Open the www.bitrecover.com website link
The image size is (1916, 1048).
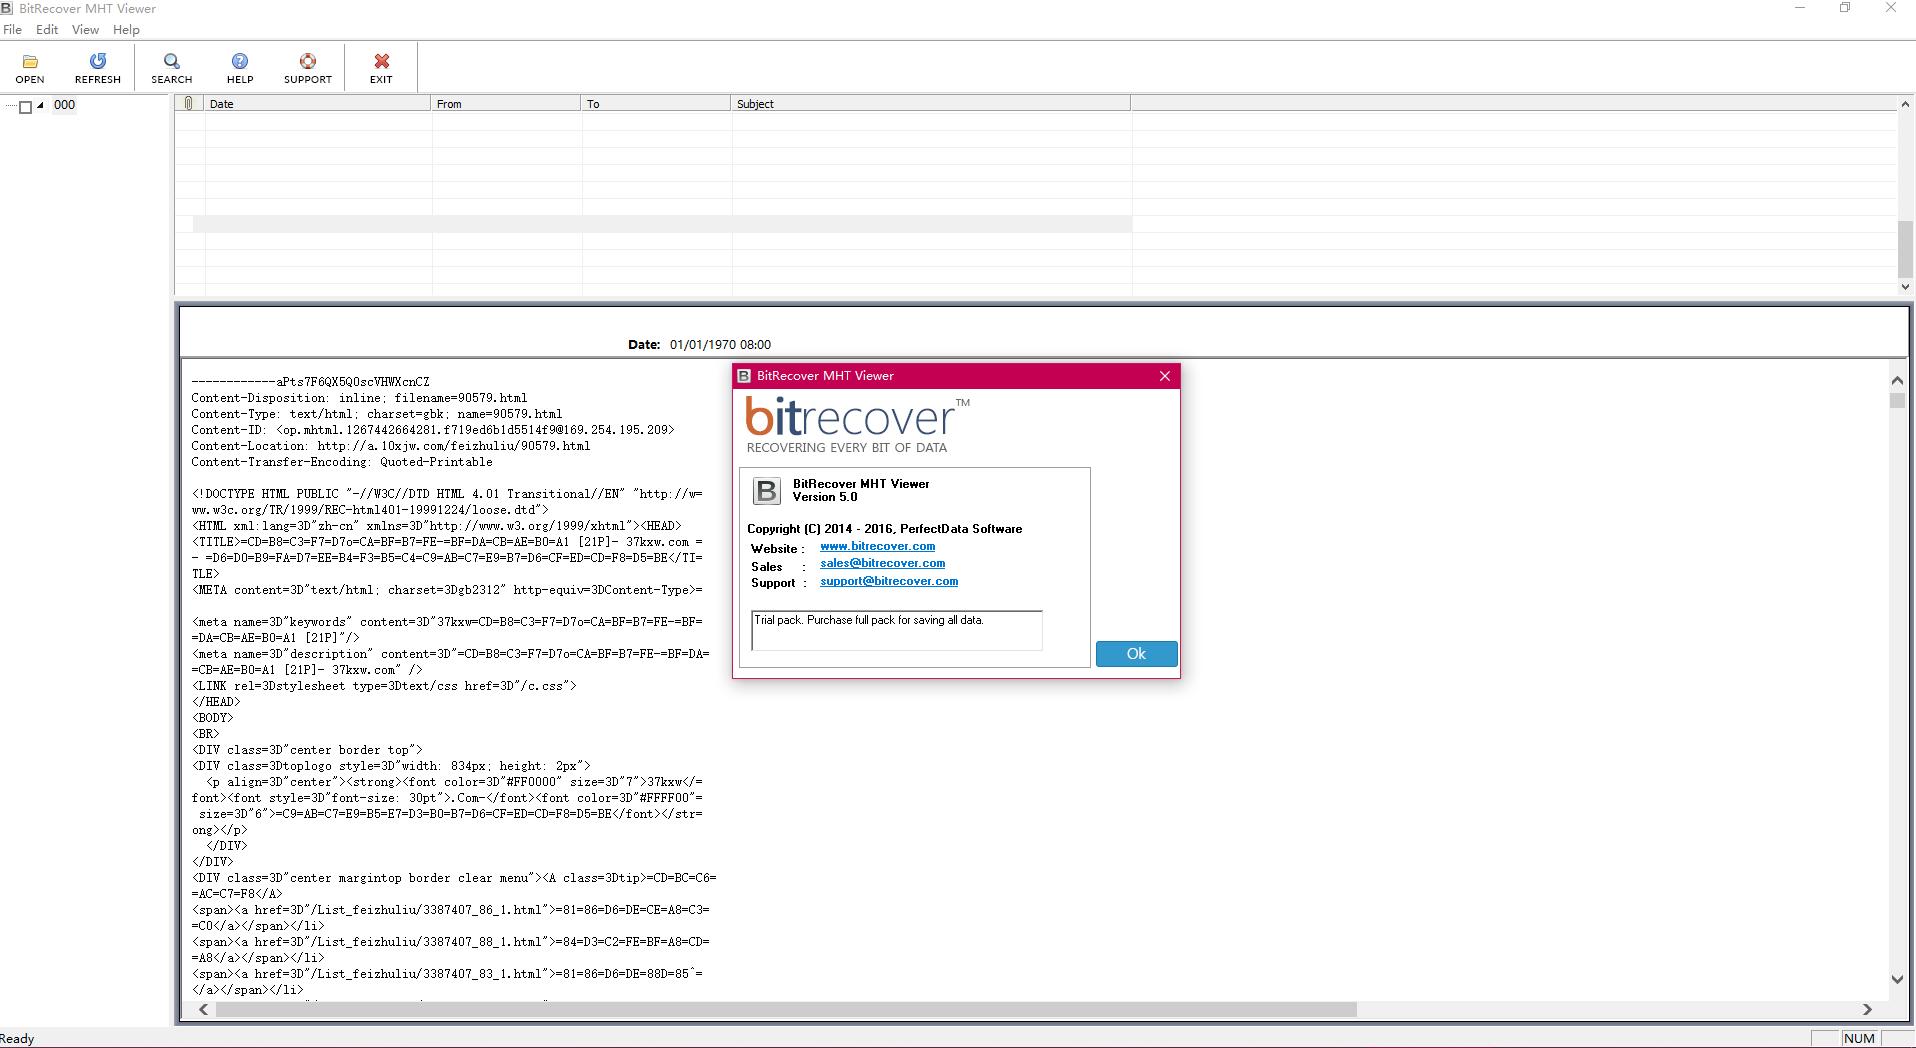point(877,546)
